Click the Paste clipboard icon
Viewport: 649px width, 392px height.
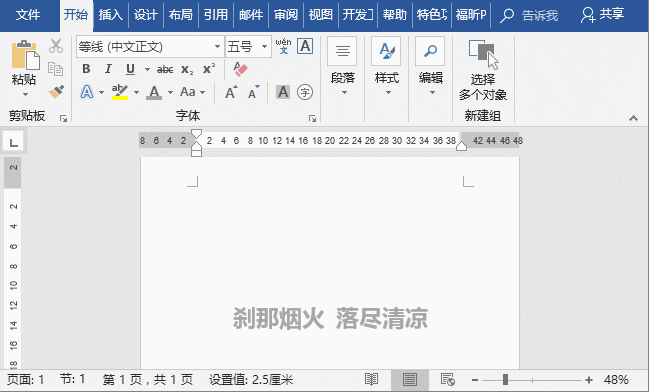pyautogui.click(x=25, y=55)
